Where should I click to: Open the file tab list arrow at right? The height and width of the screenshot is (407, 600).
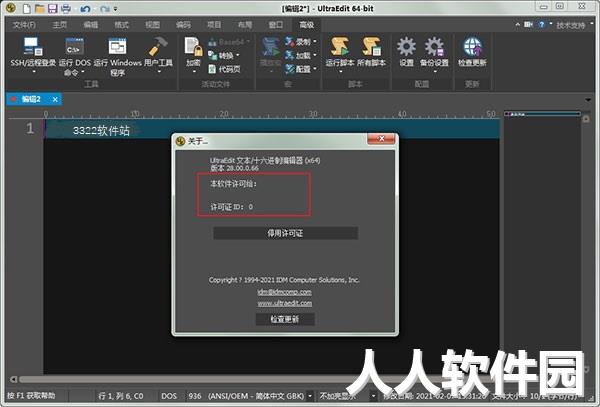(x=588, y=100)
